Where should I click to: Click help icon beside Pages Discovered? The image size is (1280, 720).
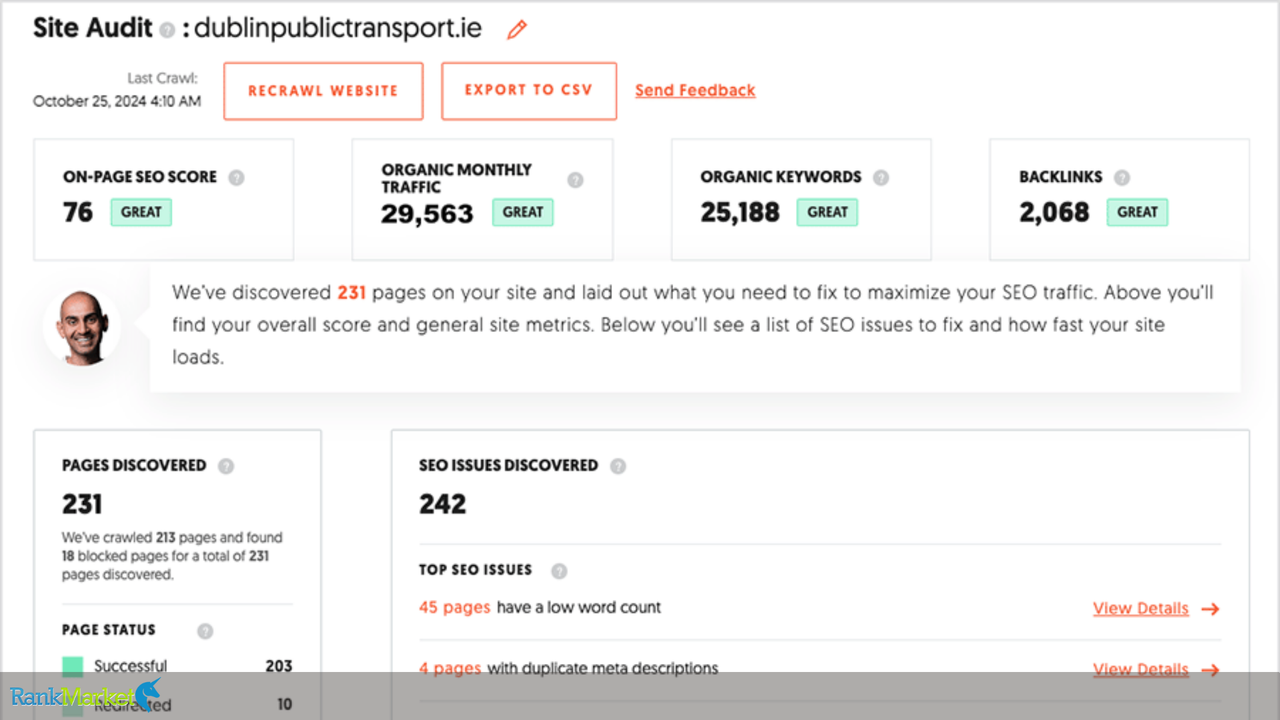(226, 466)
